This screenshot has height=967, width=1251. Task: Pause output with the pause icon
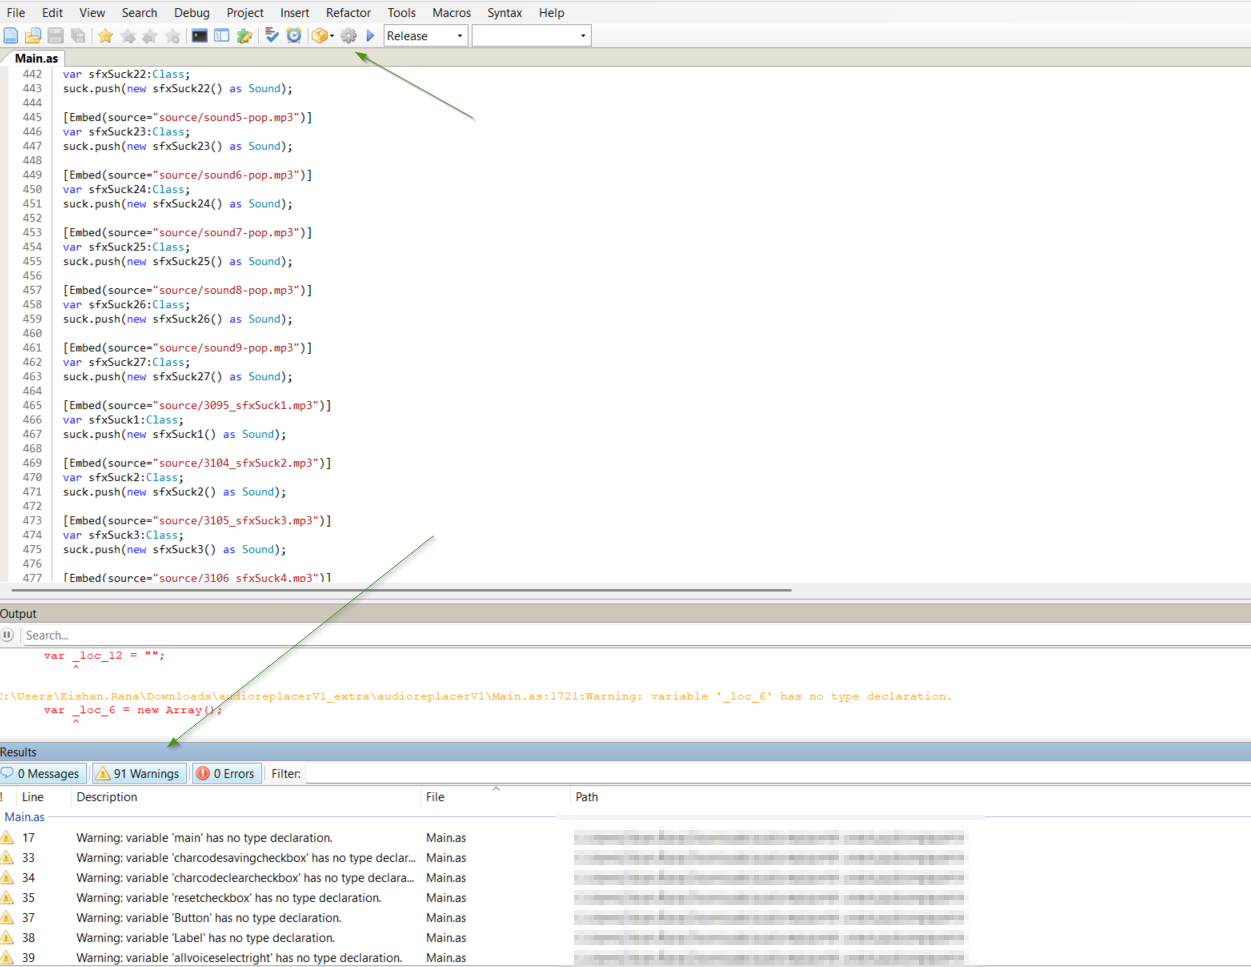click(x=7, y=635)
